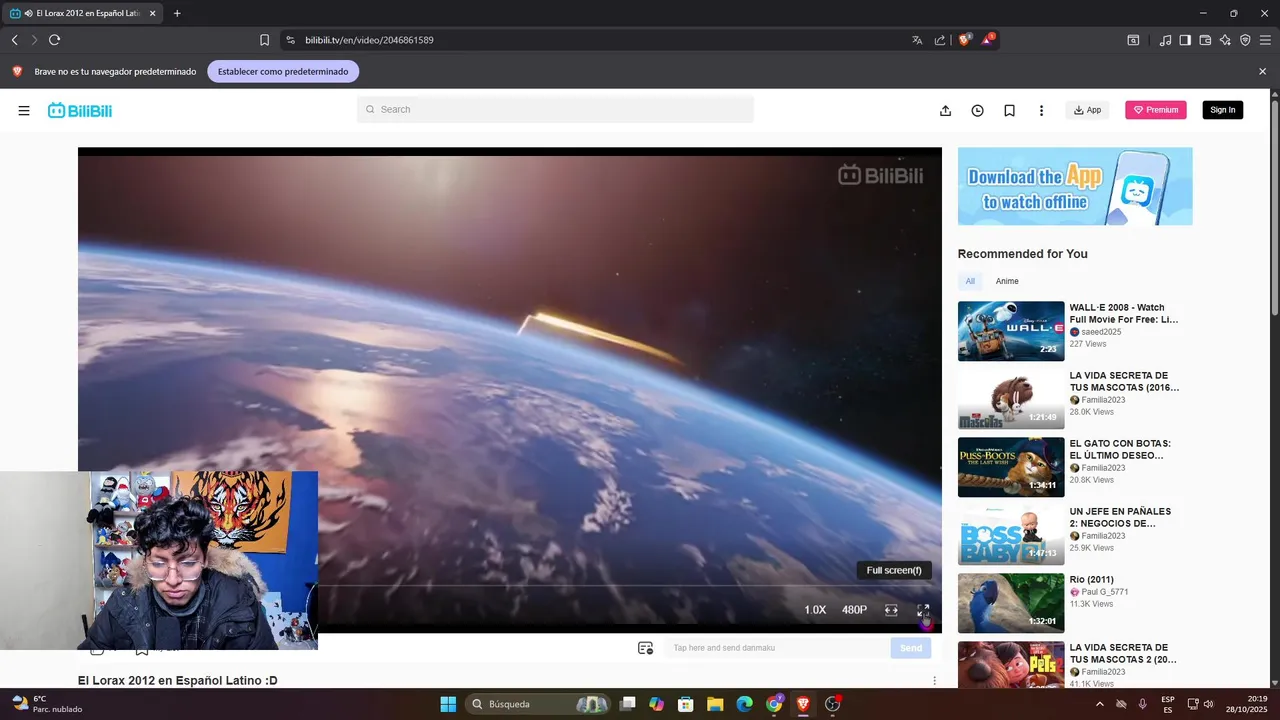Image resolution: width=1280 pixels, height=720 pixels.
Task: Open the Rio (2011) video link
Action: coord(1091,580)
